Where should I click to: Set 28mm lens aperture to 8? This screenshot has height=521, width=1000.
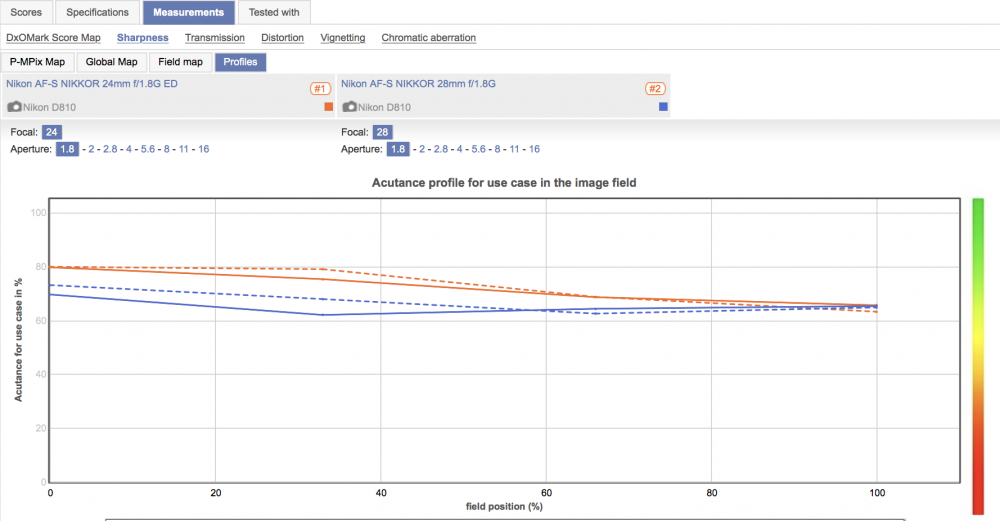[497, 149]
